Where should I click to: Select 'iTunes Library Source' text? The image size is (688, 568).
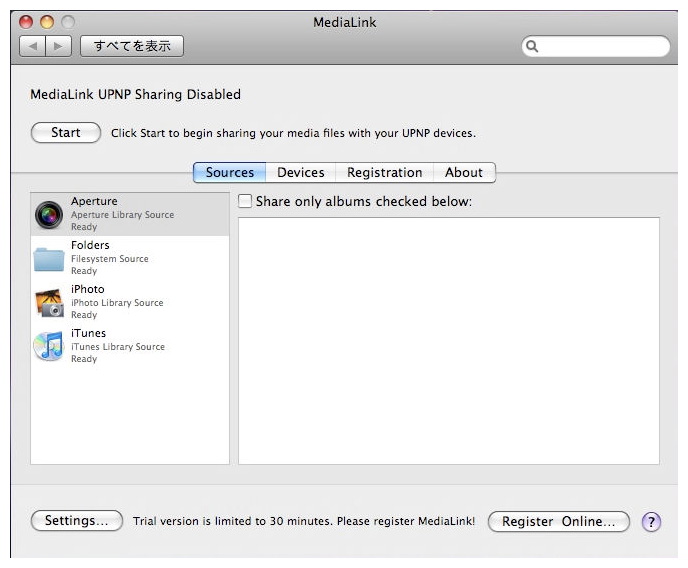coord(118,347)
